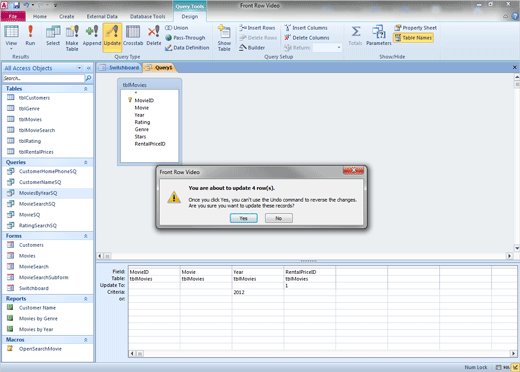Screen dimensions: 520x372
Task: Save using the quick access Save icon
Action: 16,5
